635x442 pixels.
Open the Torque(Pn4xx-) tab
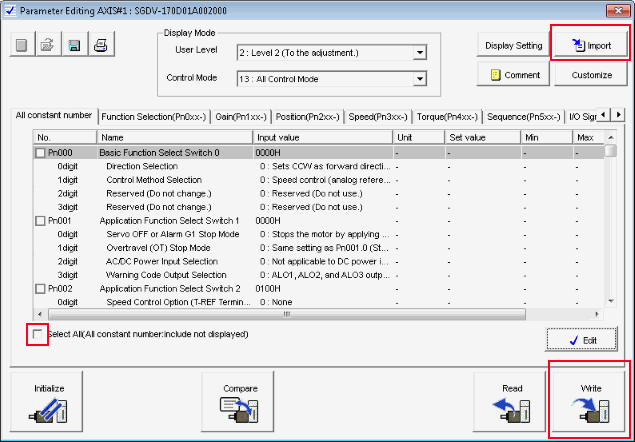[x=446, y=117]
